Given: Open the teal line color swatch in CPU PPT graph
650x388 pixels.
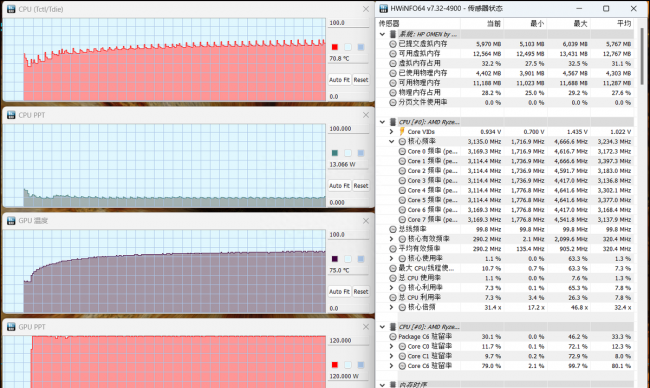Looking at the screenshot, I should coord(335,153).
